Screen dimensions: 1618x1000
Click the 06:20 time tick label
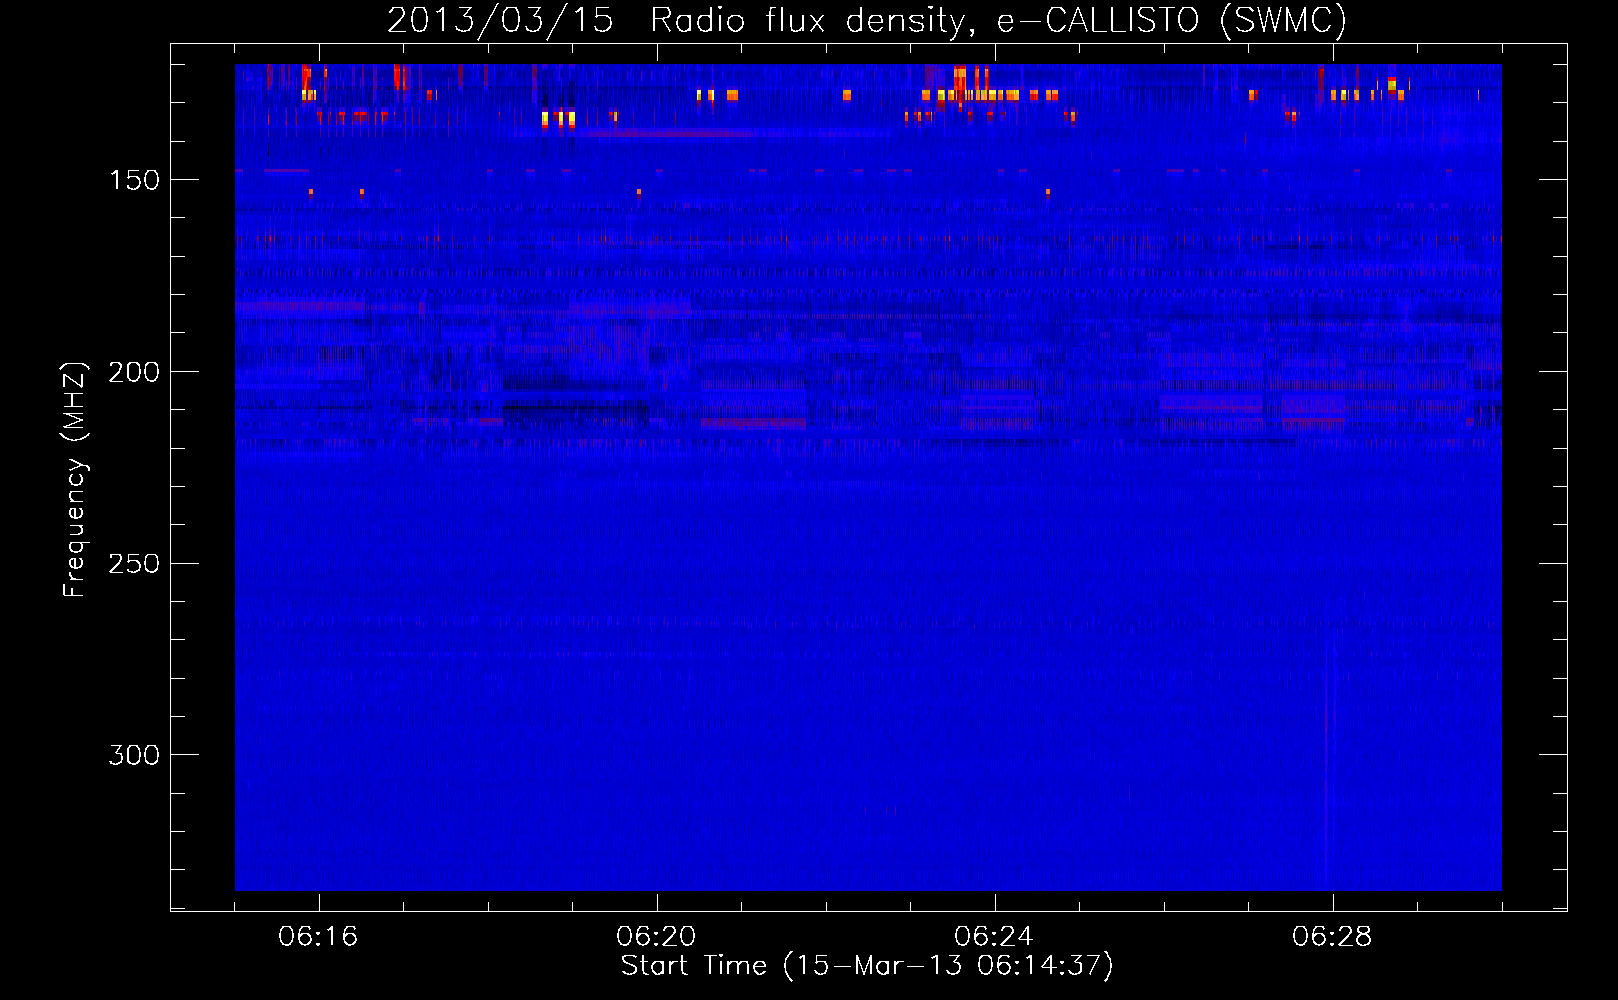pos(656,936)
